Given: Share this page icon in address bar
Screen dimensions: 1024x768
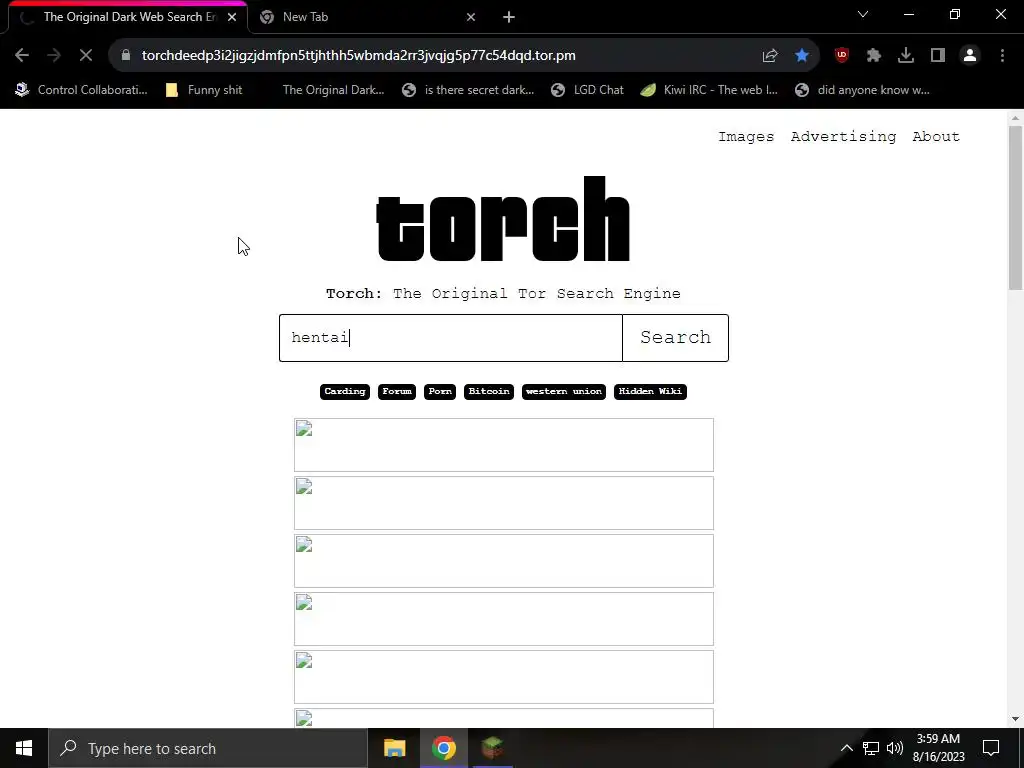Looking at the screenshot, I should click(770, 56).
